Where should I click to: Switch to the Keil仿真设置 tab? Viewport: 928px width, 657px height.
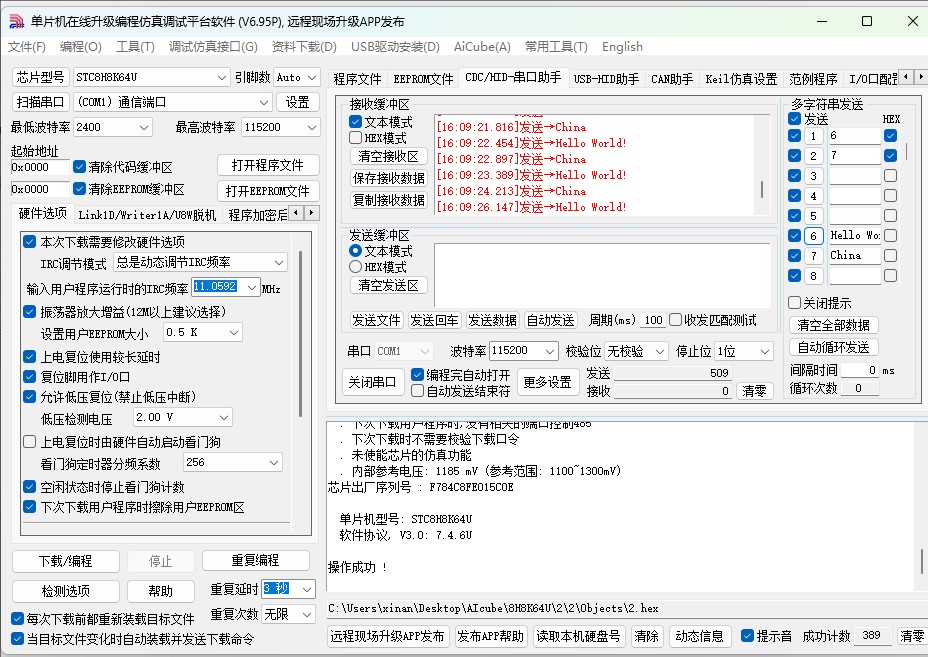[741, 79]
